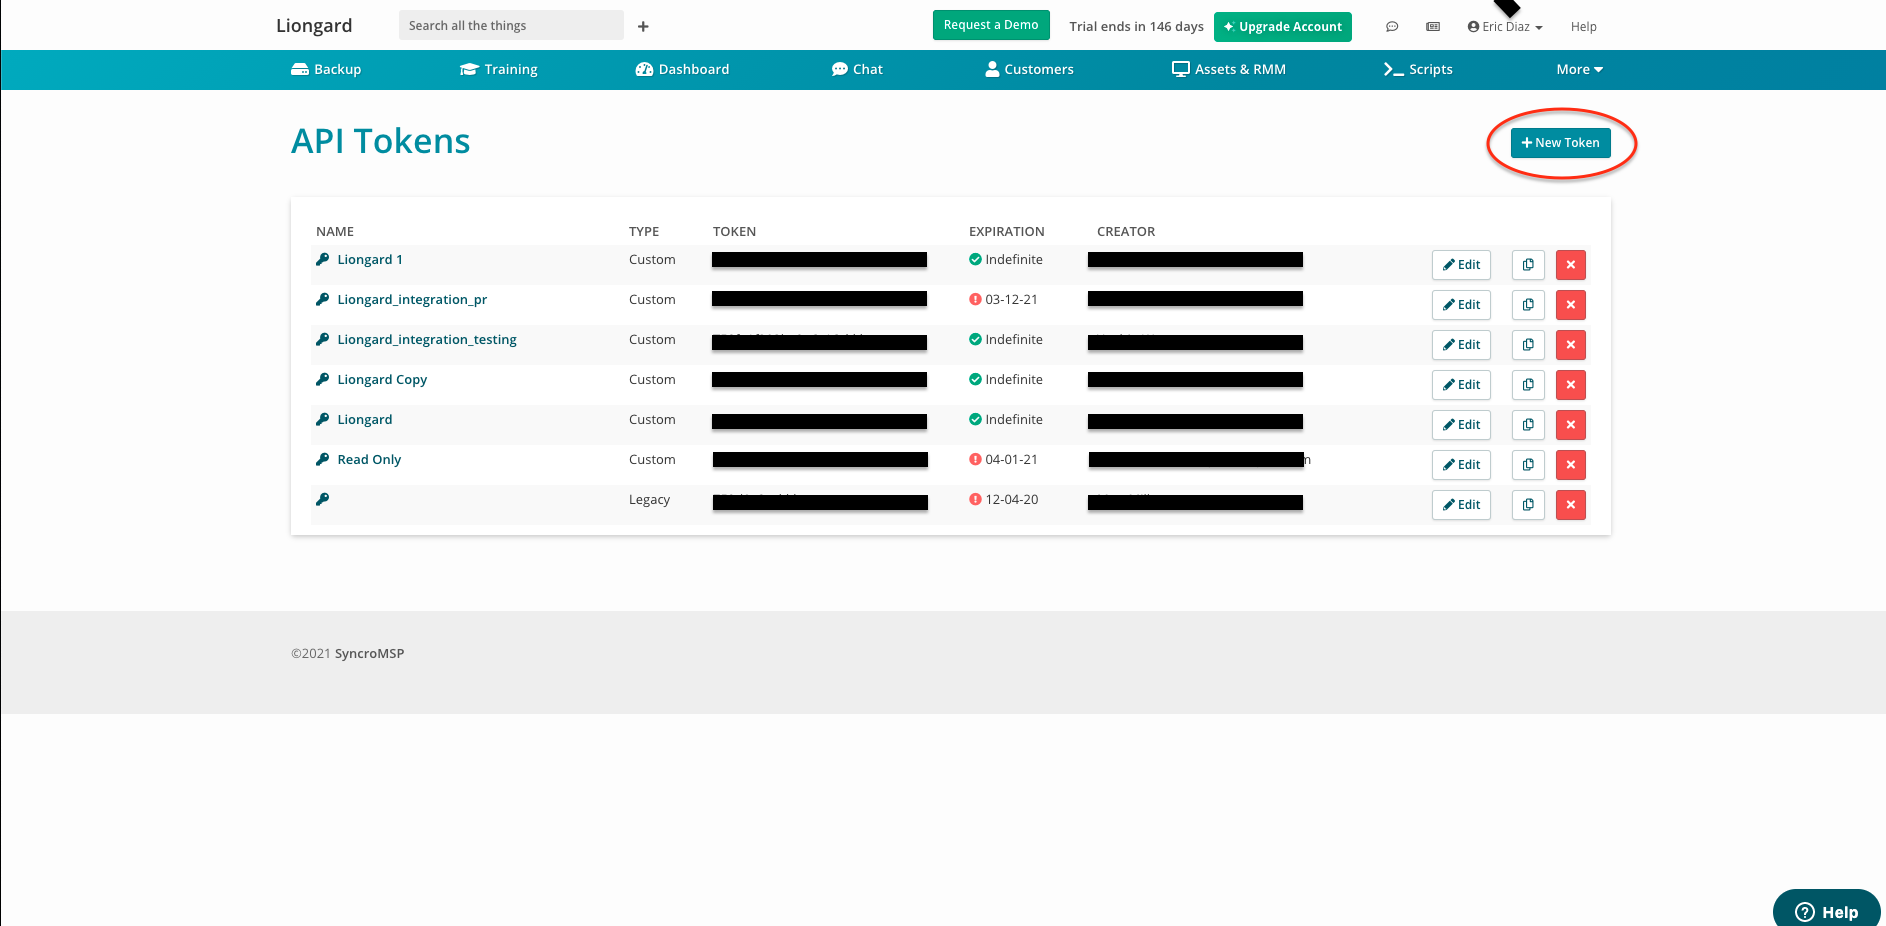The image size is (1886, 926).
Task: Create a New Token
Action: point(1560,143)
